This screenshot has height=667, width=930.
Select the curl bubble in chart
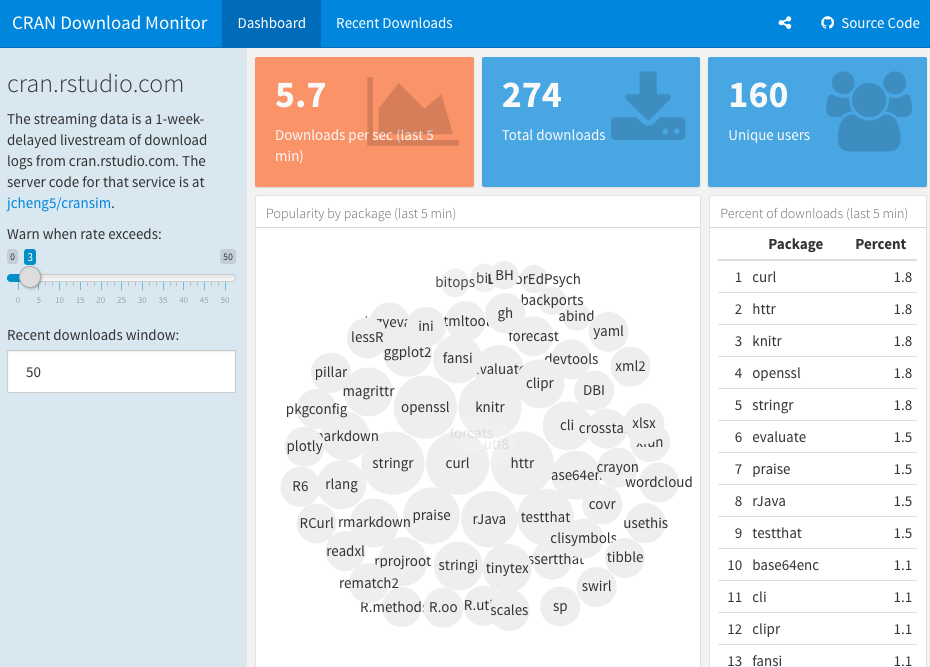tap(457, 463)
